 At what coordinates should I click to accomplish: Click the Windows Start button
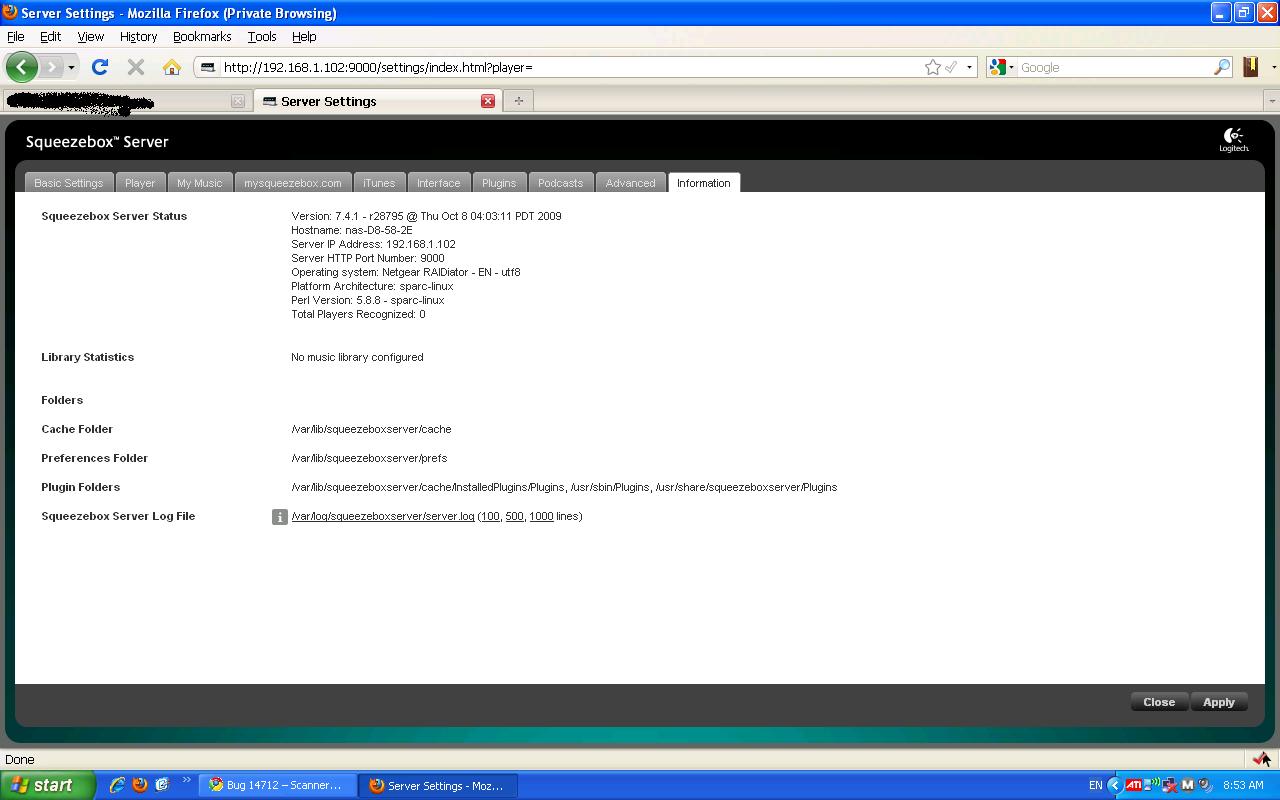45,785
